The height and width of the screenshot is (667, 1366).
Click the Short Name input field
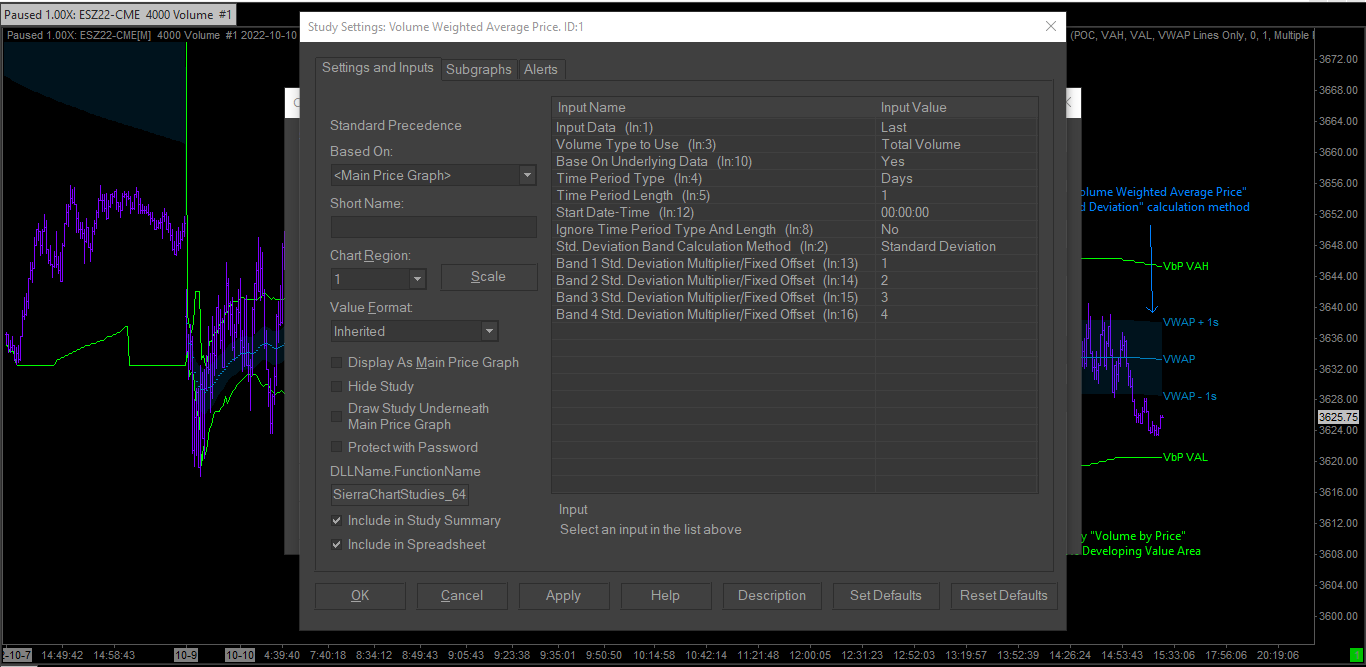(x=434, y=227)
